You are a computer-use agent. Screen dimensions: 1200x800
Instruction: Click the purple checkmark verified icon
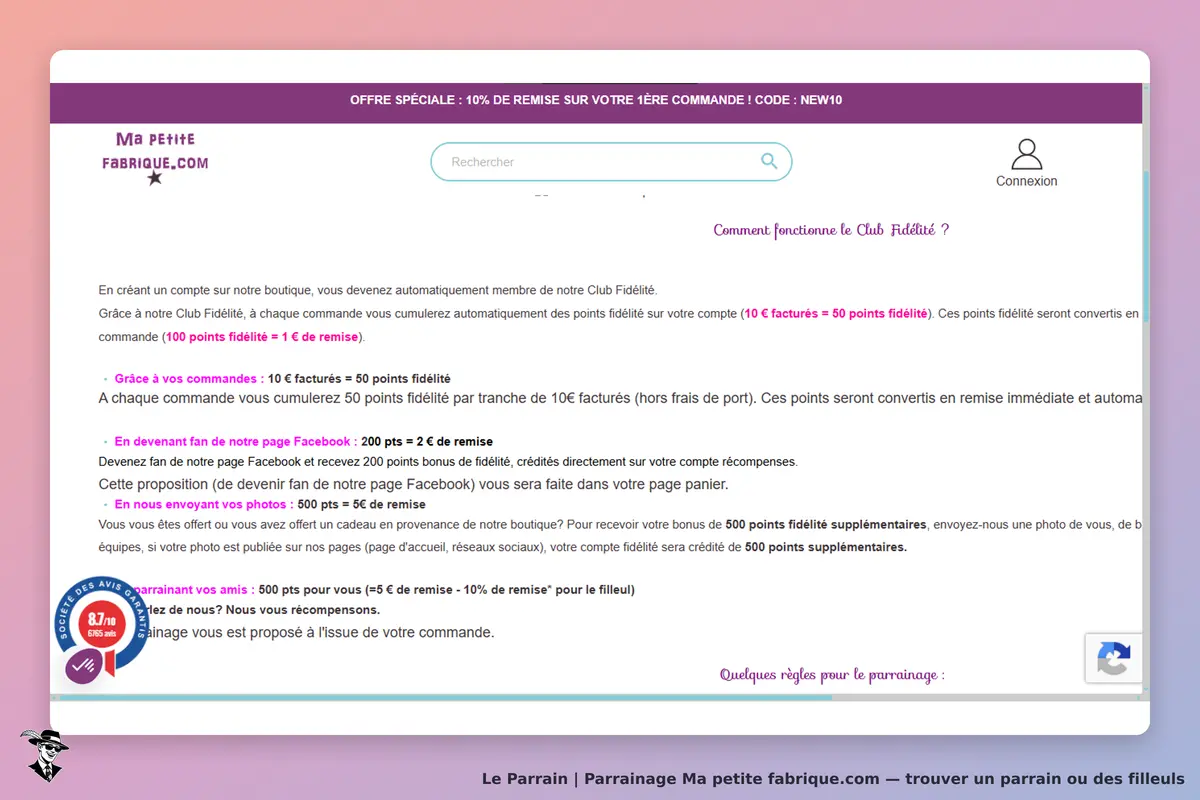click(83, 665)
